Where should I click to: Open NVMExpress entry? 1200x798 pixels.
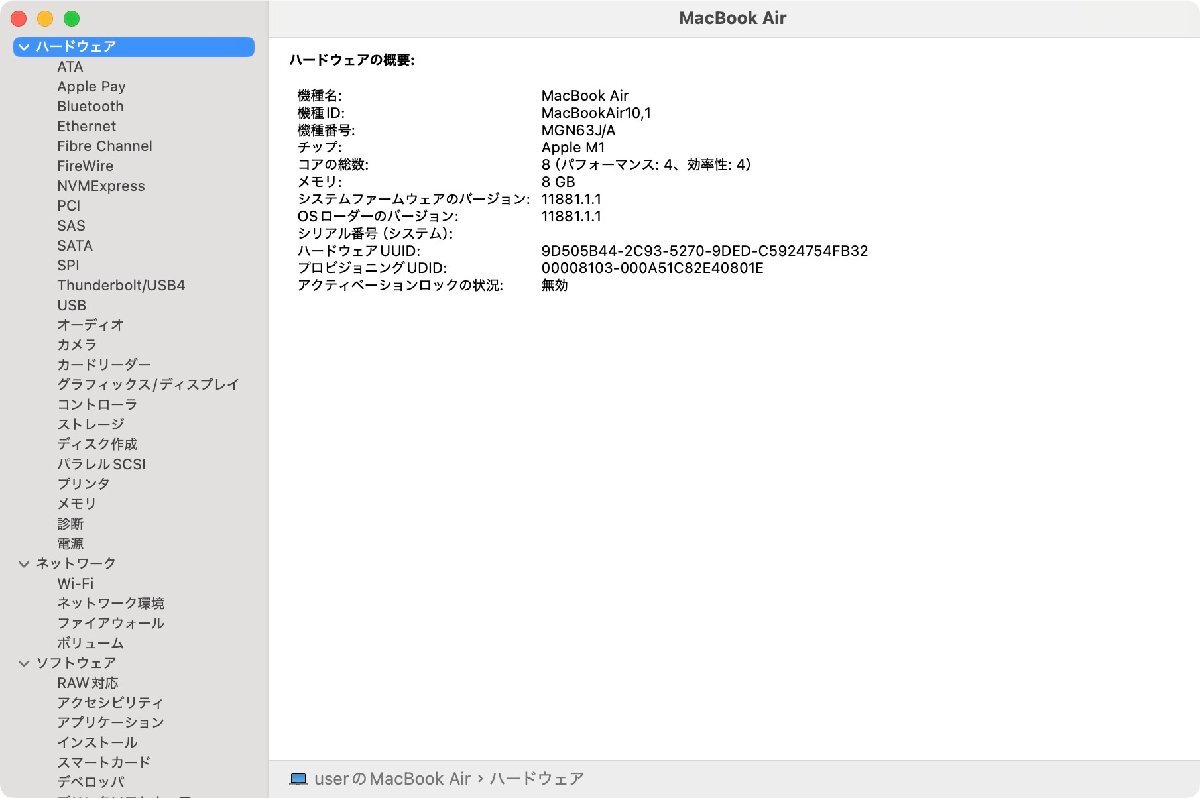101,186
